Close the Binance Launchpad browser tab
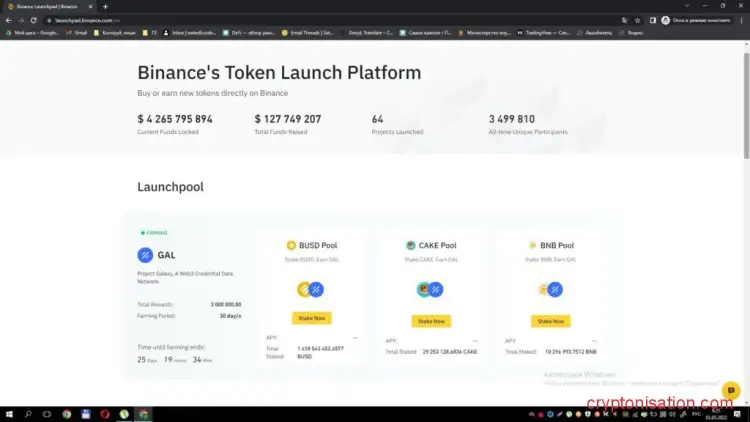750x422 pixels. coord(90,7)
